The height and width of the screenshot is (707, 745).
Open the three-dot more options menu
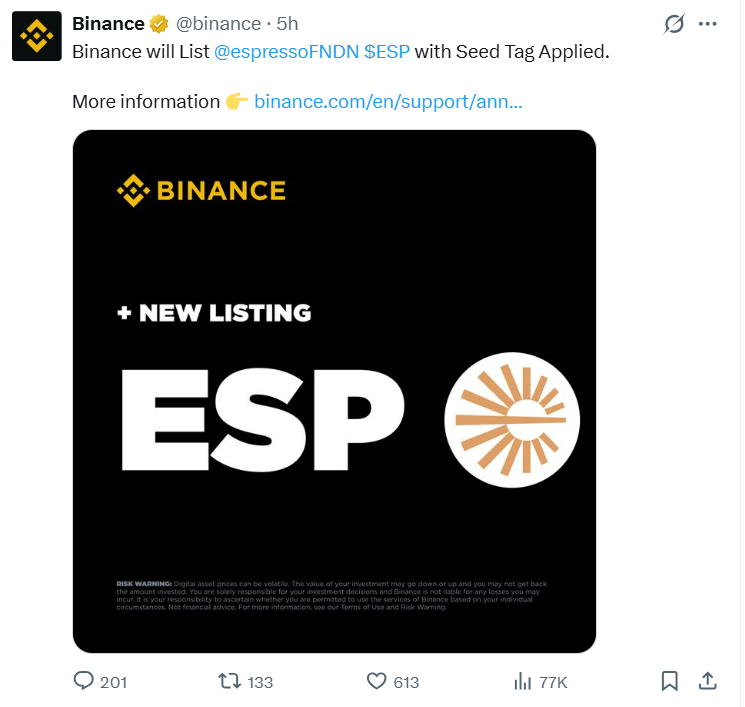click(708, 24)
